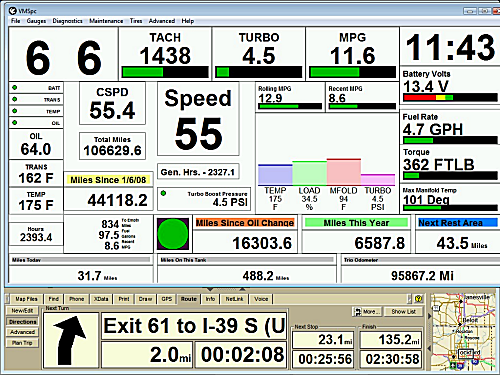Viewport: 500px width, 375px height.
Task: Click the Battery Volts color bar gauge
Action: tap(450, 98)
